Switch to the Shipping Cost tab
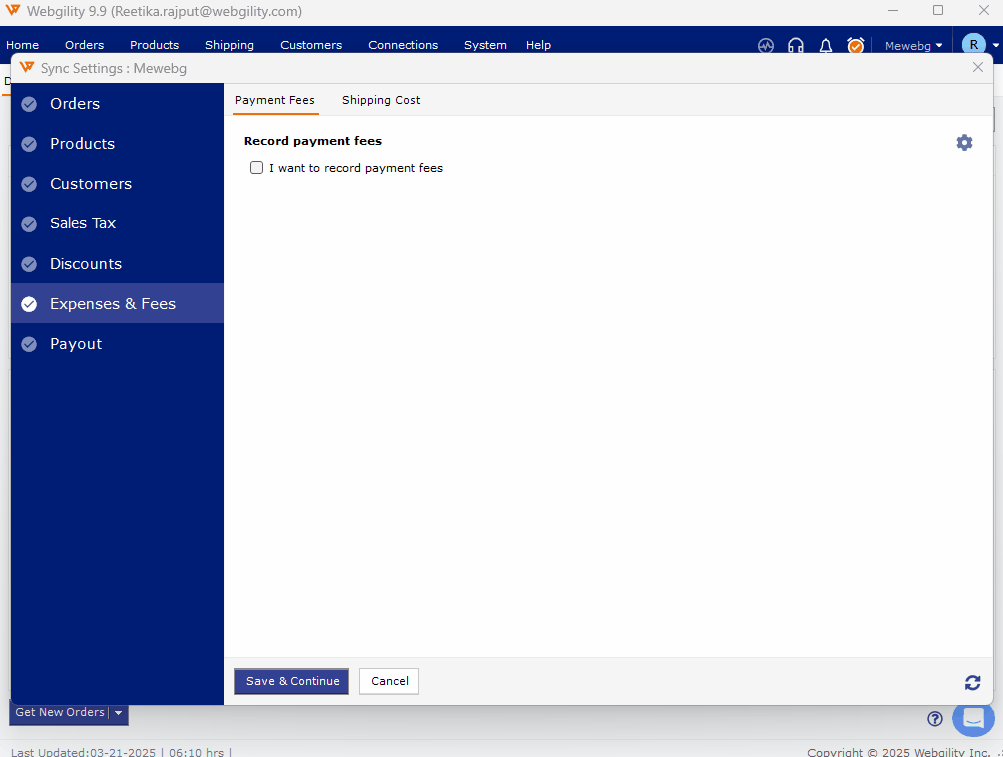 (381, 100)
